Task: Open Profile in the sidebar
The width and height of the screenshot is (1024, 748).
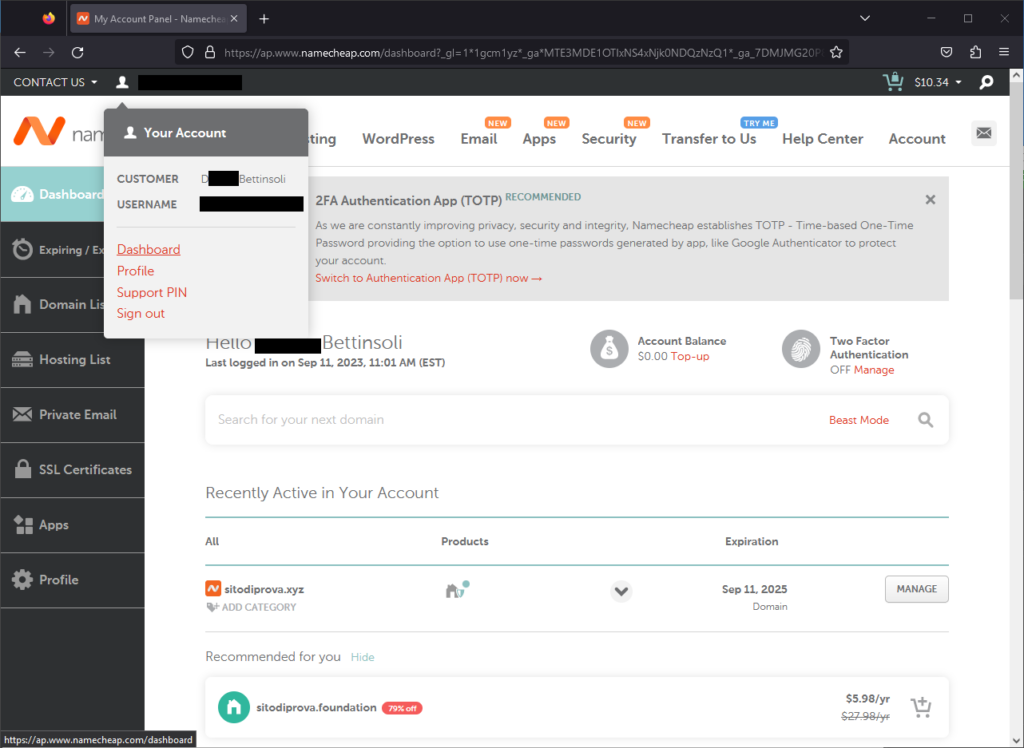Action: tap(72, 579)
